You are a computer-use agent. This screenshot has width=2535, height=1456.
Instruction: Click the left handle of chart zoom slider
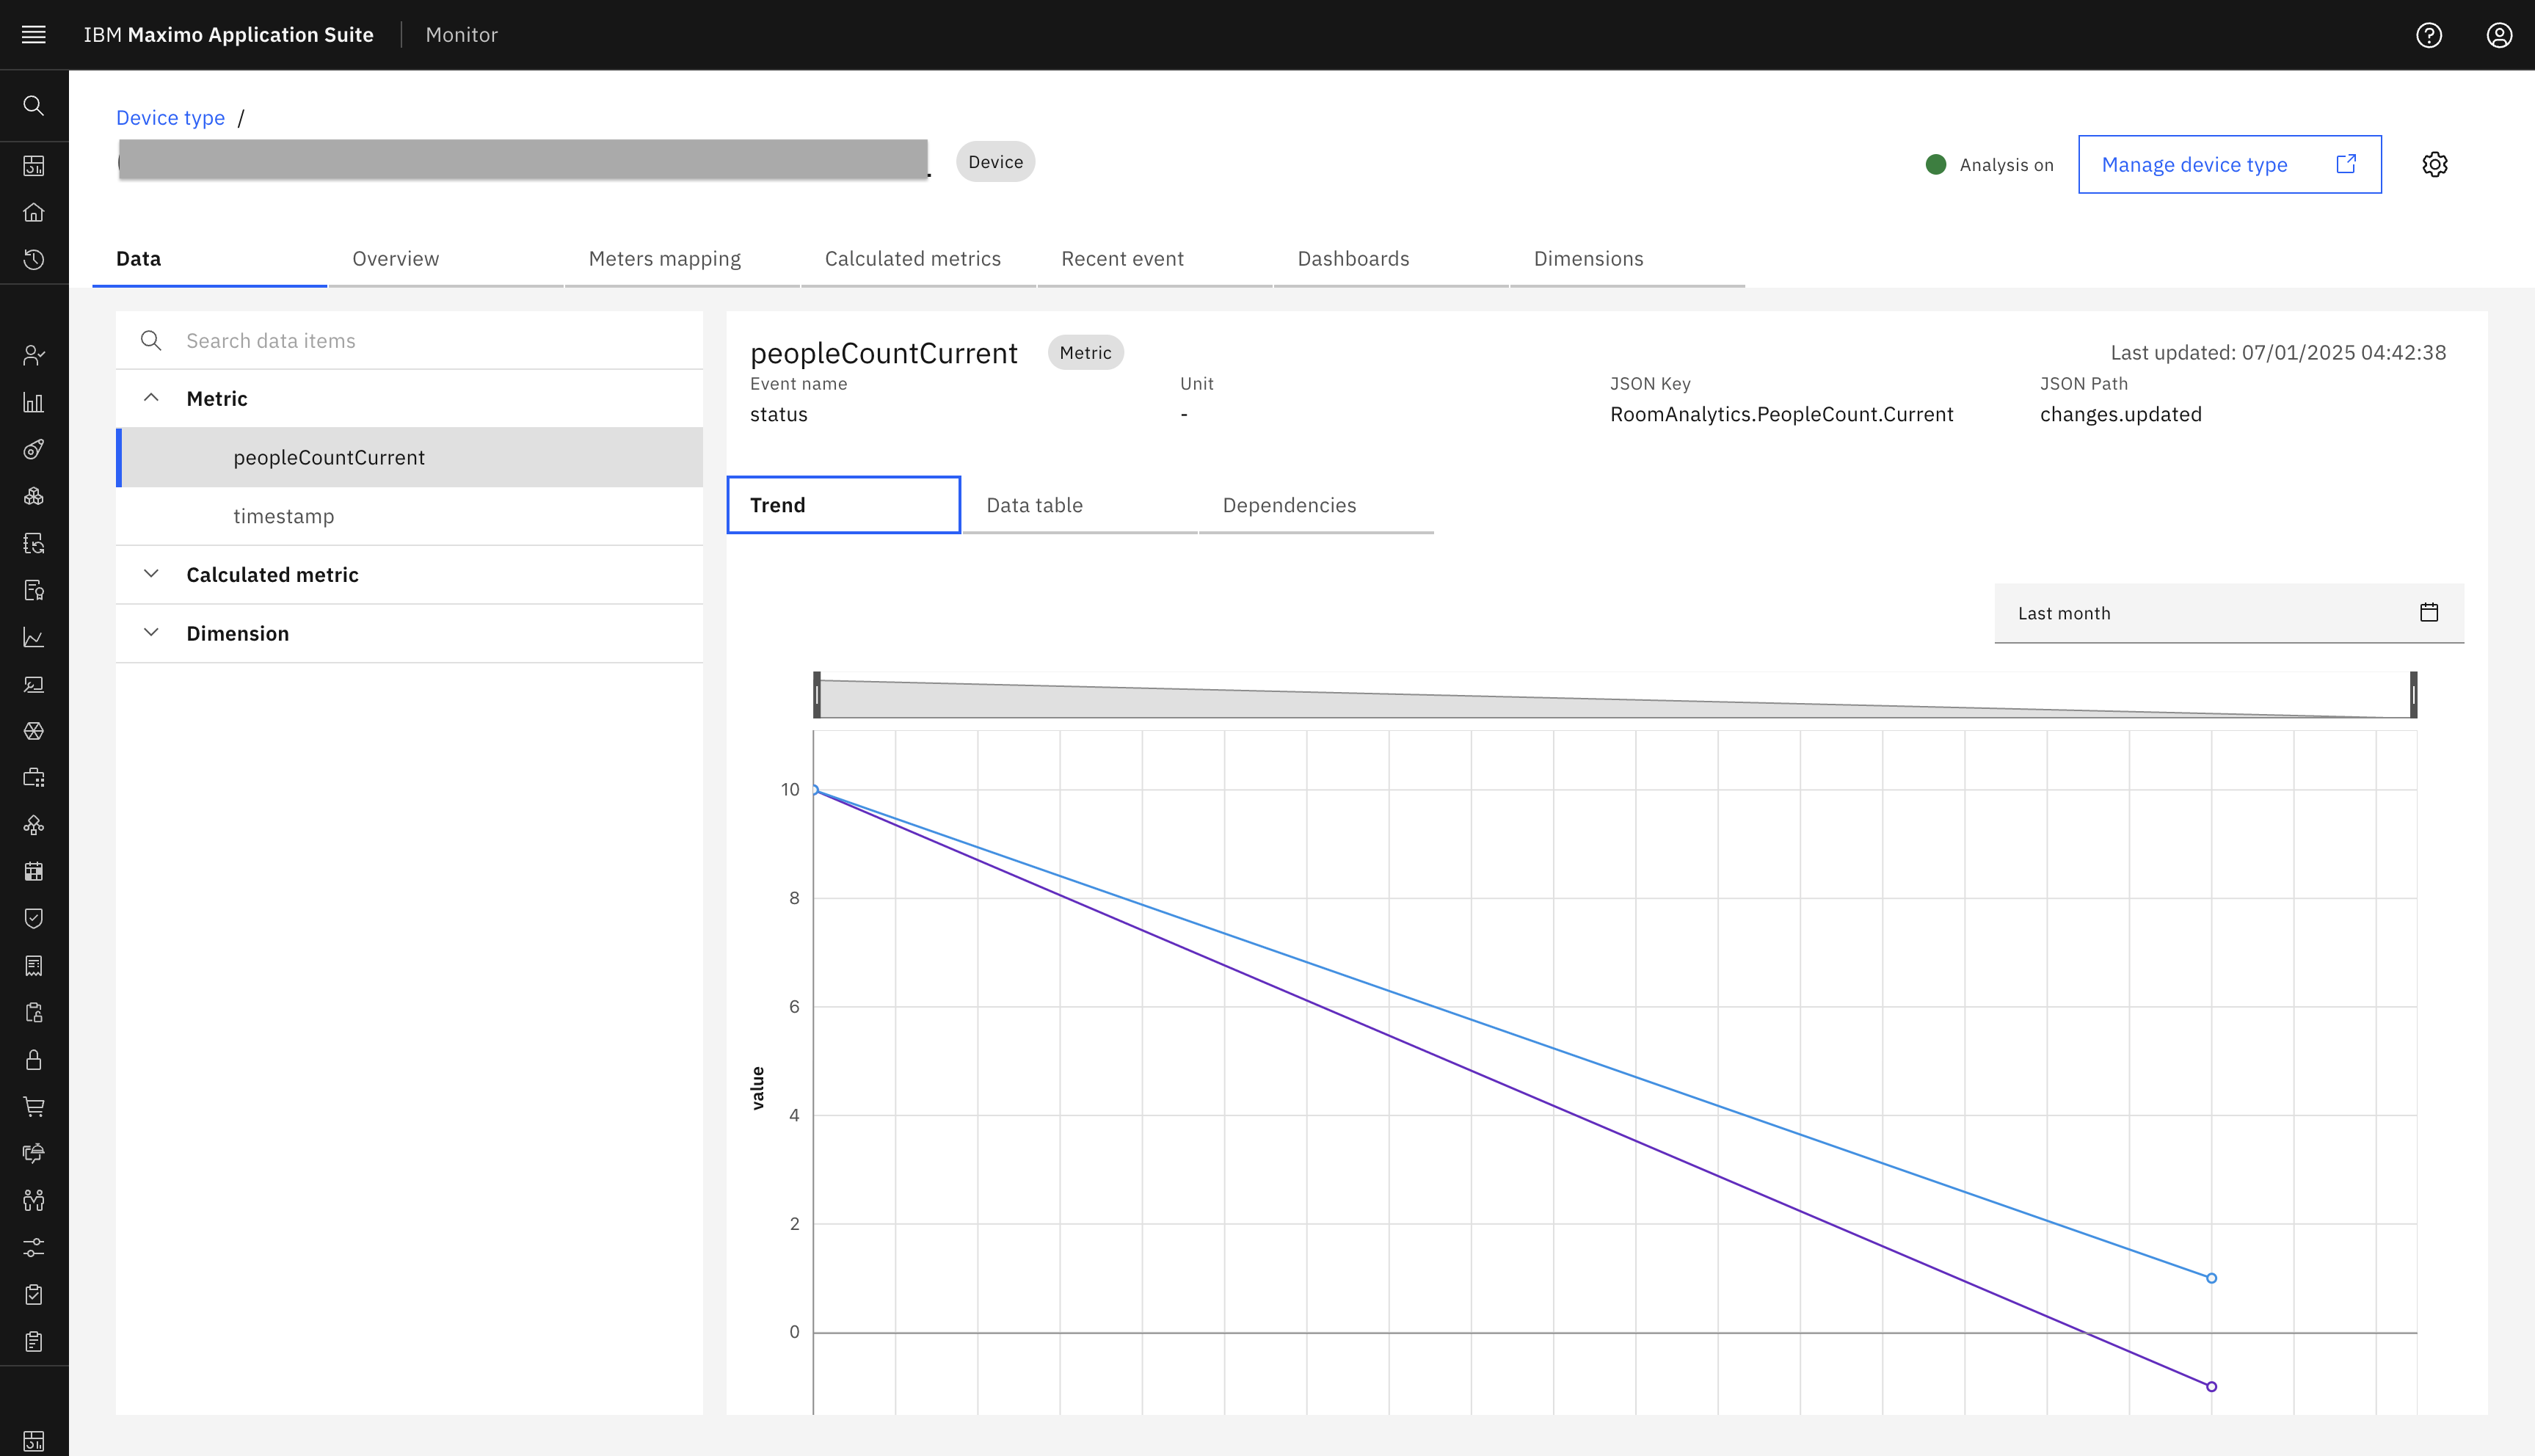coord(817,694)
